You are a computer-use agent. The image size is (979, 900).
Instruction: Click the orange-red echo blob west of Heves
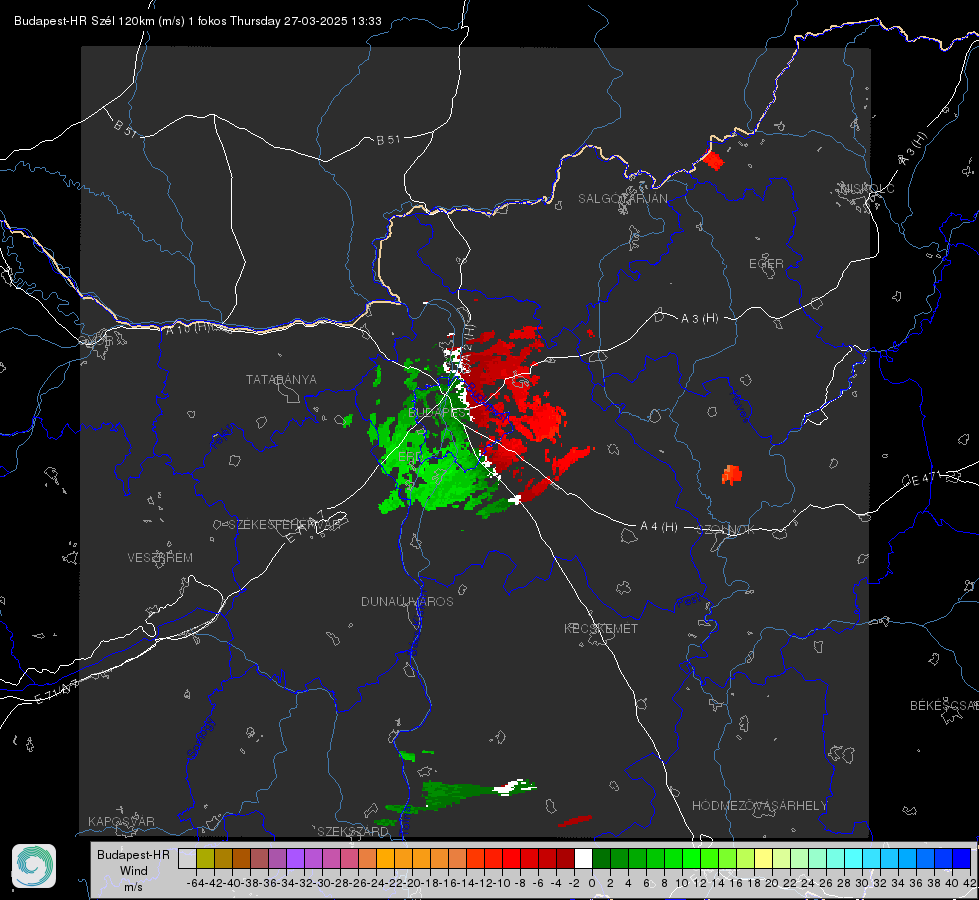732,475
